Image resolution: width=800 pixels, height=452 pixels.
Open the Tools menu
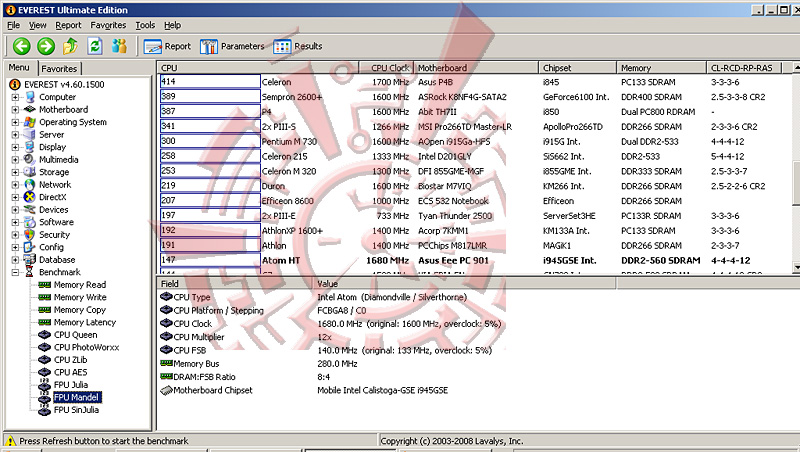click(145, 25)
